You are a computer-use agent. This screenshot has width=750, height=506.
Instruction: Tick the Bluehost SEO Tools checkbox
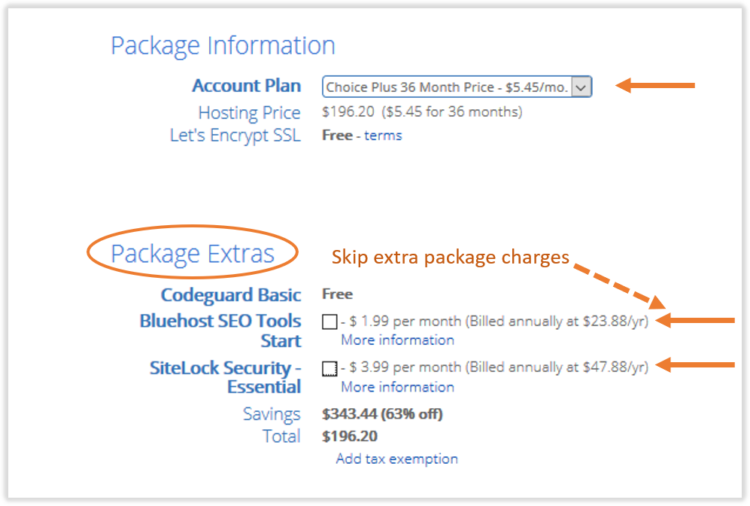tap(330, 322)
